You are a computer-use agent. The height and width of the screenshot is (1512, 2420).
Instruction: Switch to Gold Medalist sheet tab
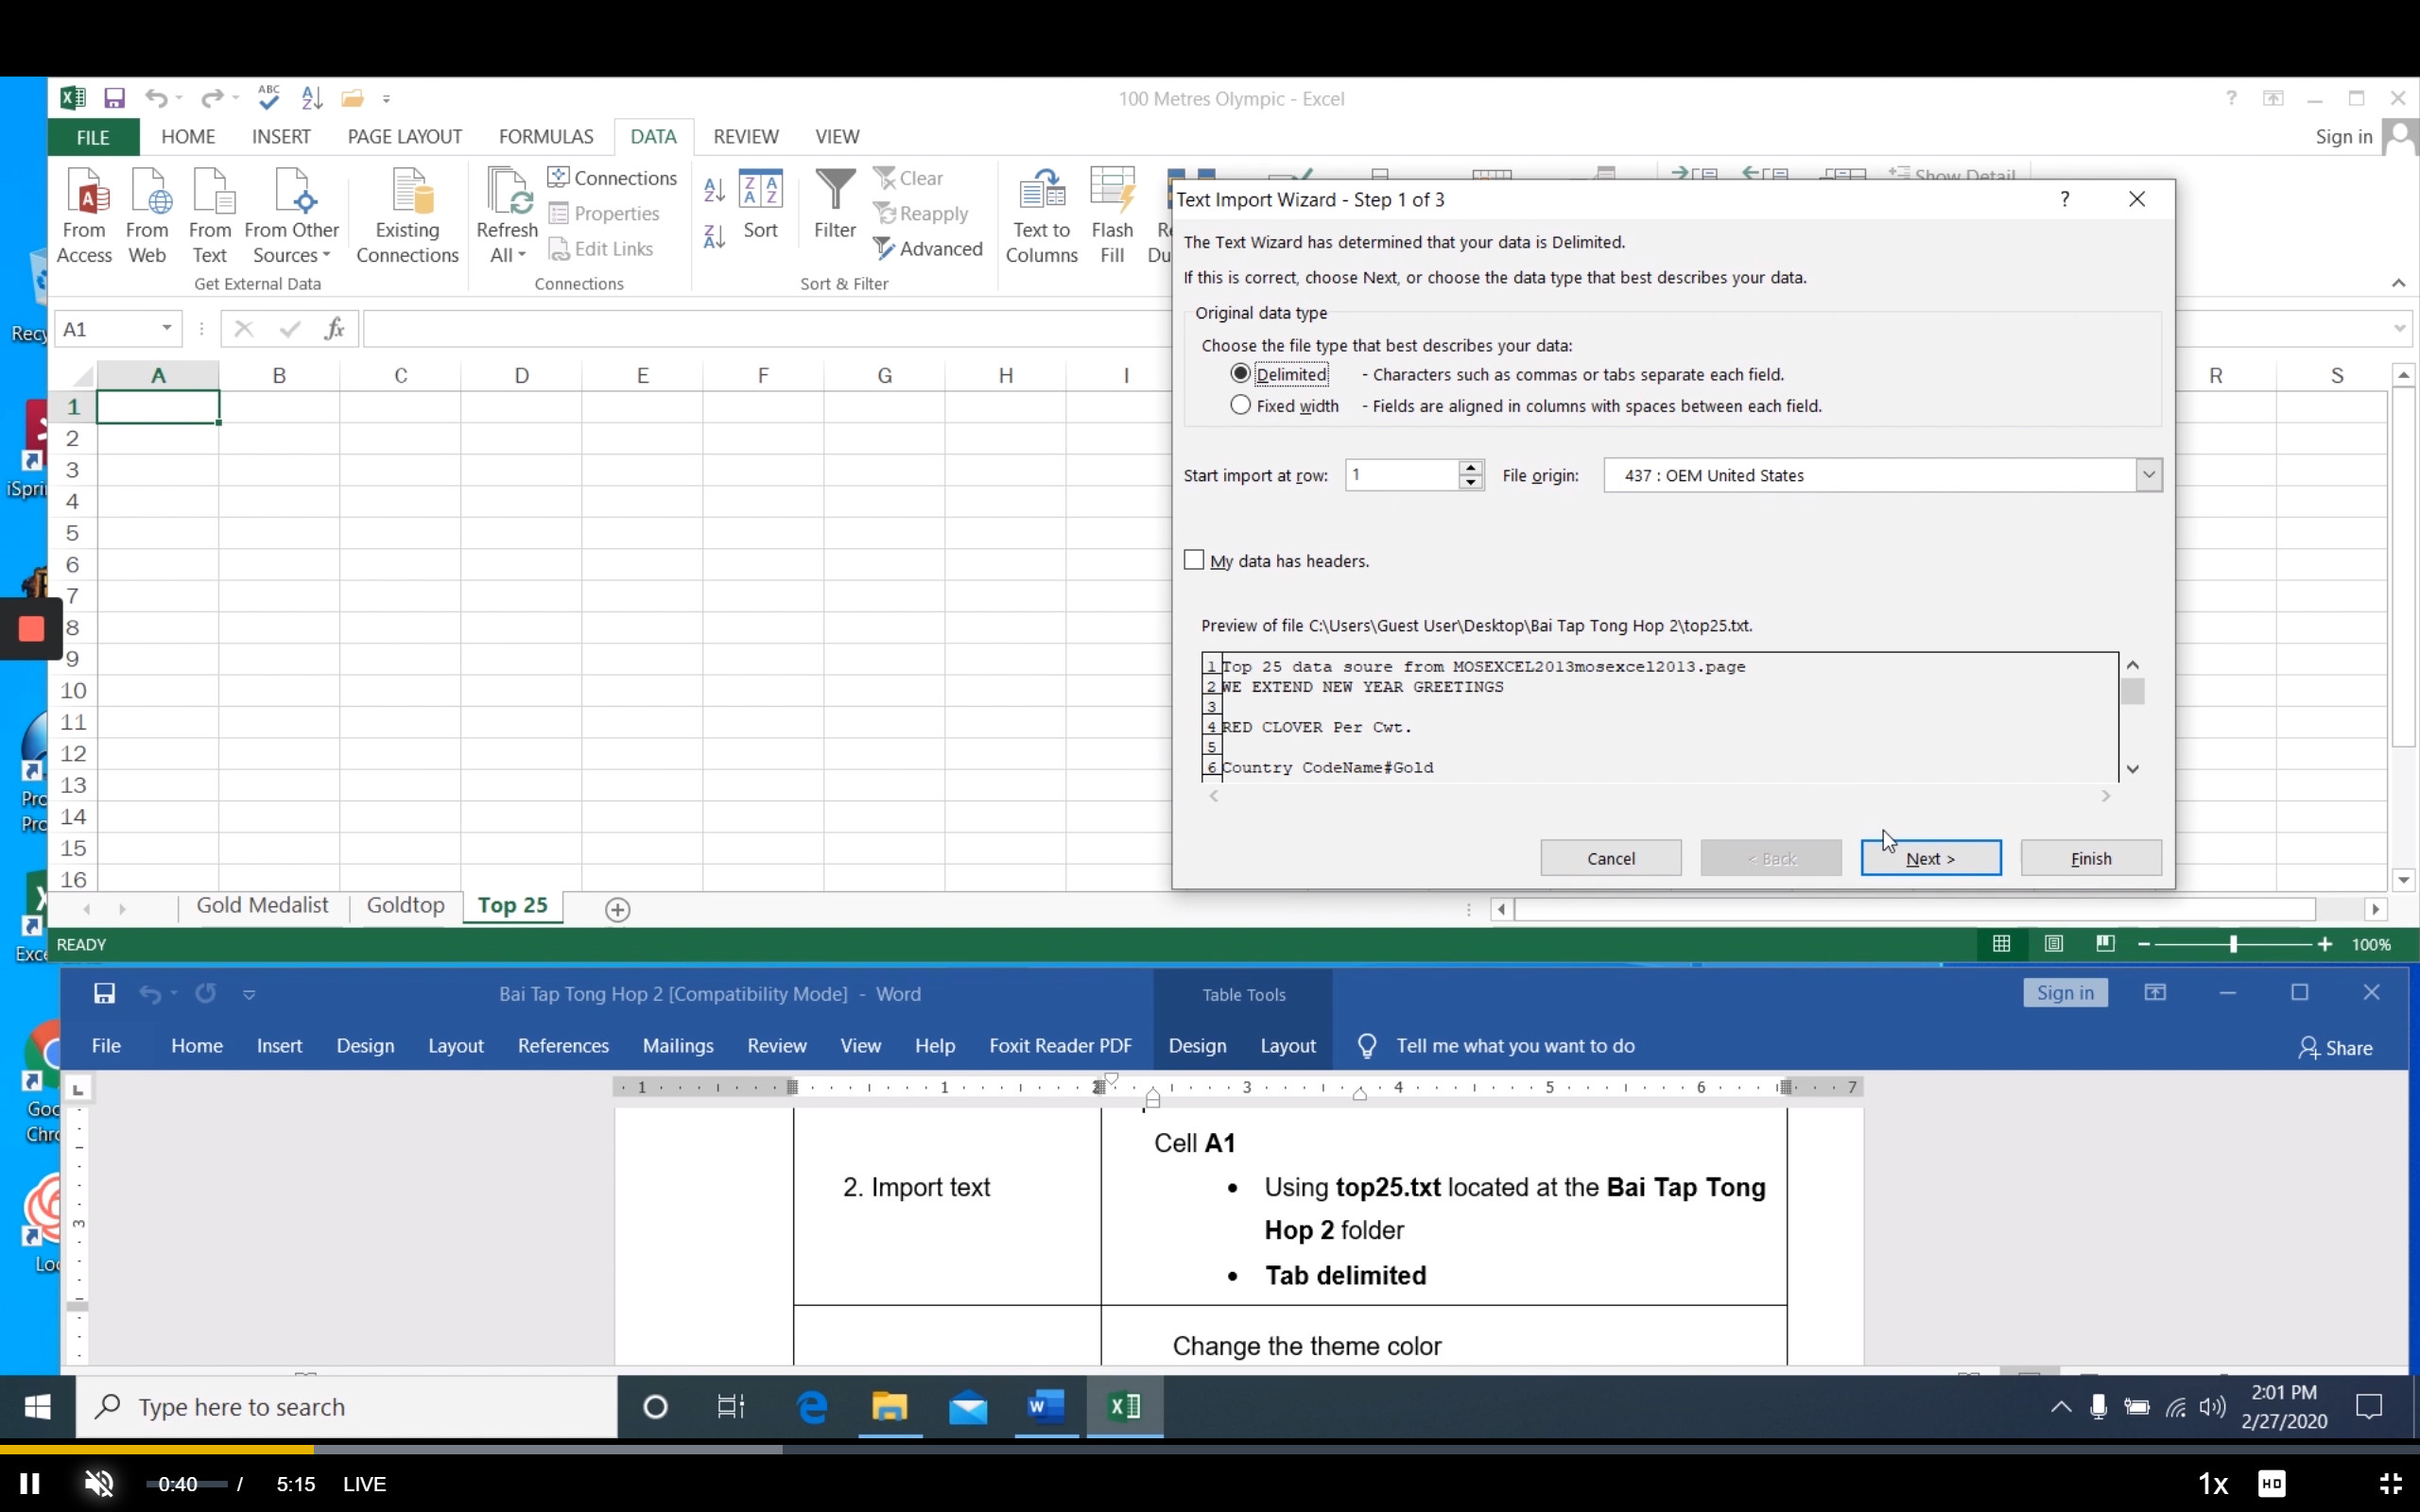261,904
